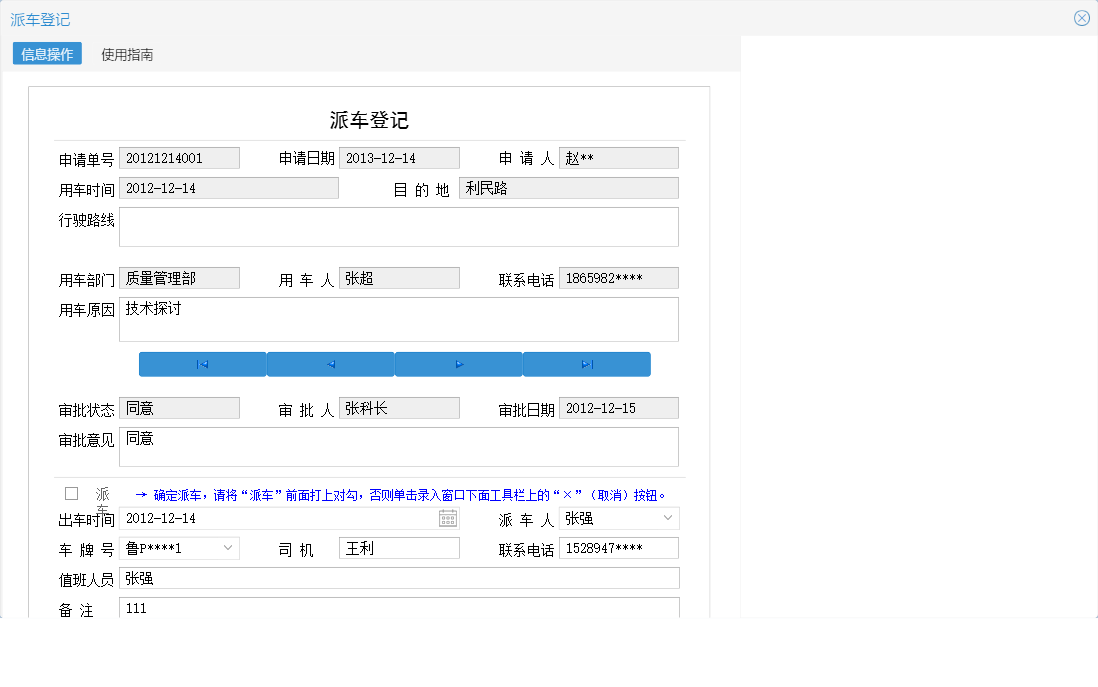Viewport: 1098px width, 687px height.
Task: Select the 信息操作 tab
Action: point(47,54)
